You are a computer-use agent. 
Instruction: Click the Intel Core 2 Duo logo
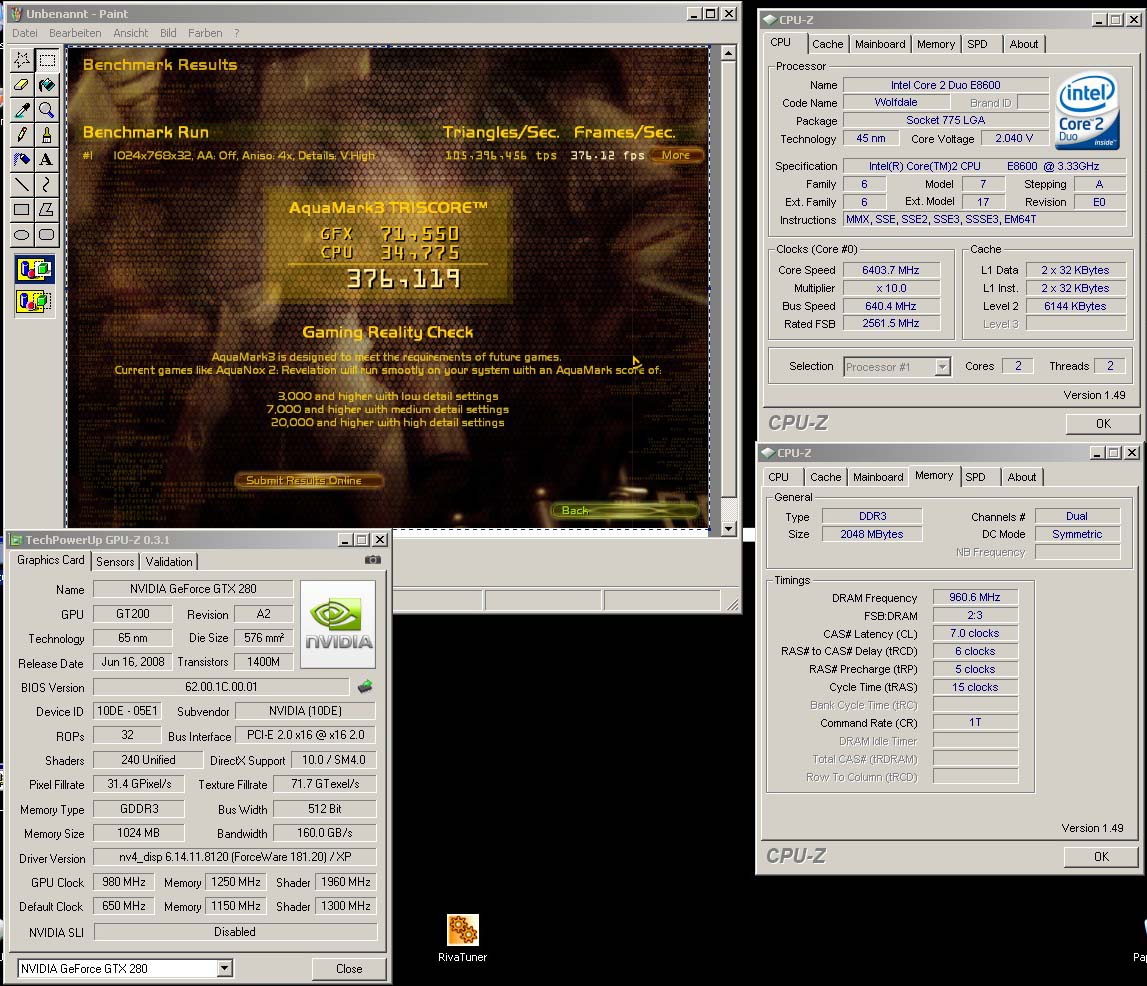[x=1087, y=110]
